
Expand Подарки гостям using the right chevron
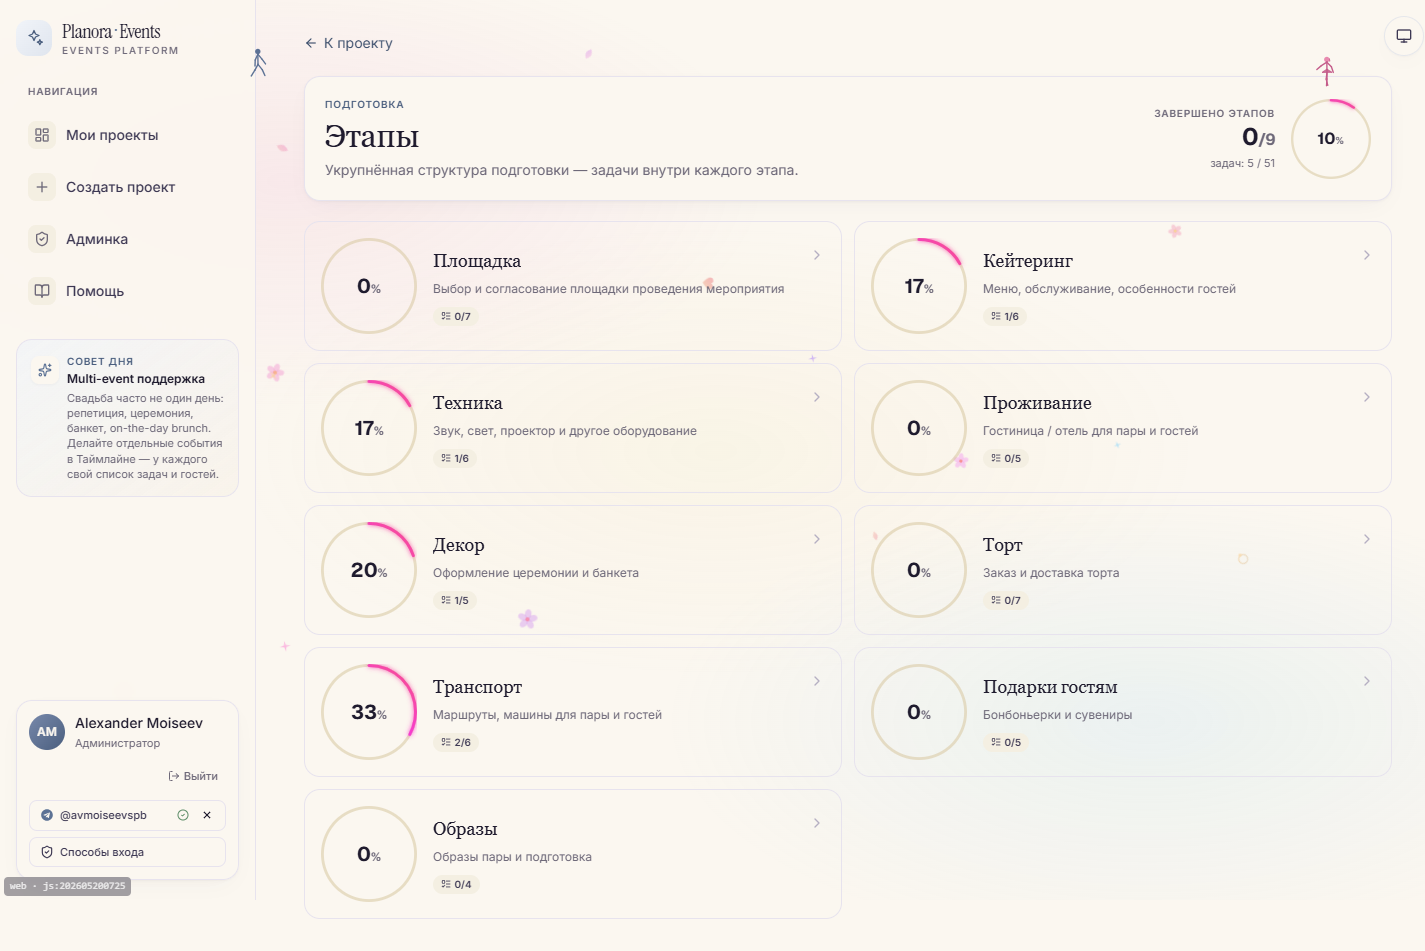1367,681
